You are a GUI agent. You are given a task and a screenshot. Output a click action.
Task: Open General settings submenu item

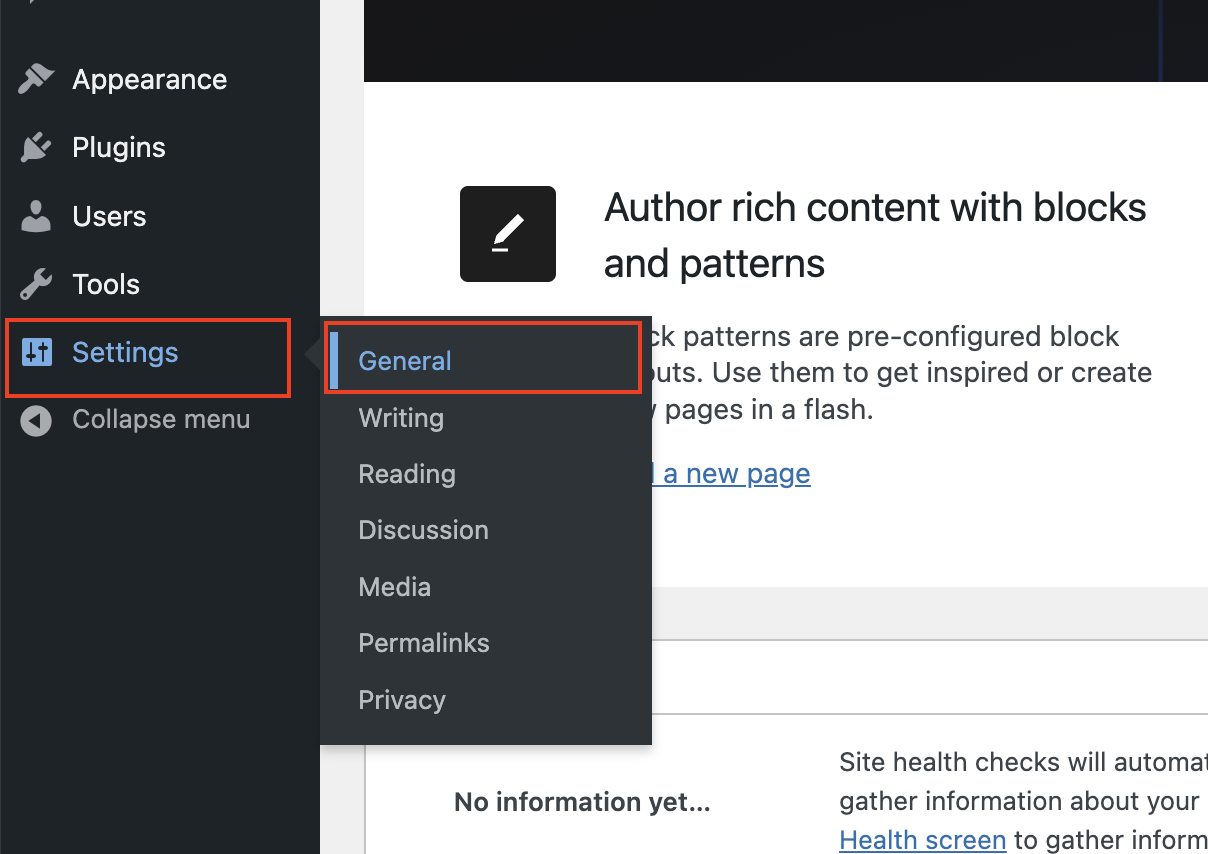(405, 361)
